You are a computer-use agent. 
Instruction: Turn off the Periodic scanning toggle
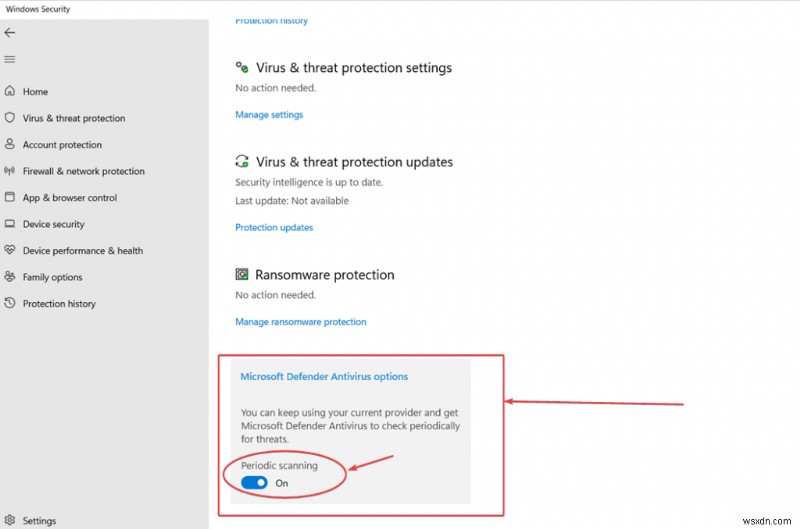pos(254,483)
